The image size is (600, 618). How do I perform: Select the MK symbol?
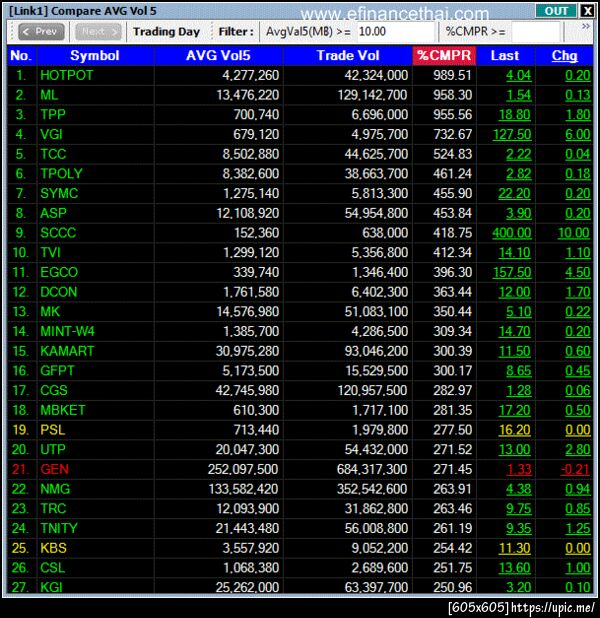click(x=50, y=312)
